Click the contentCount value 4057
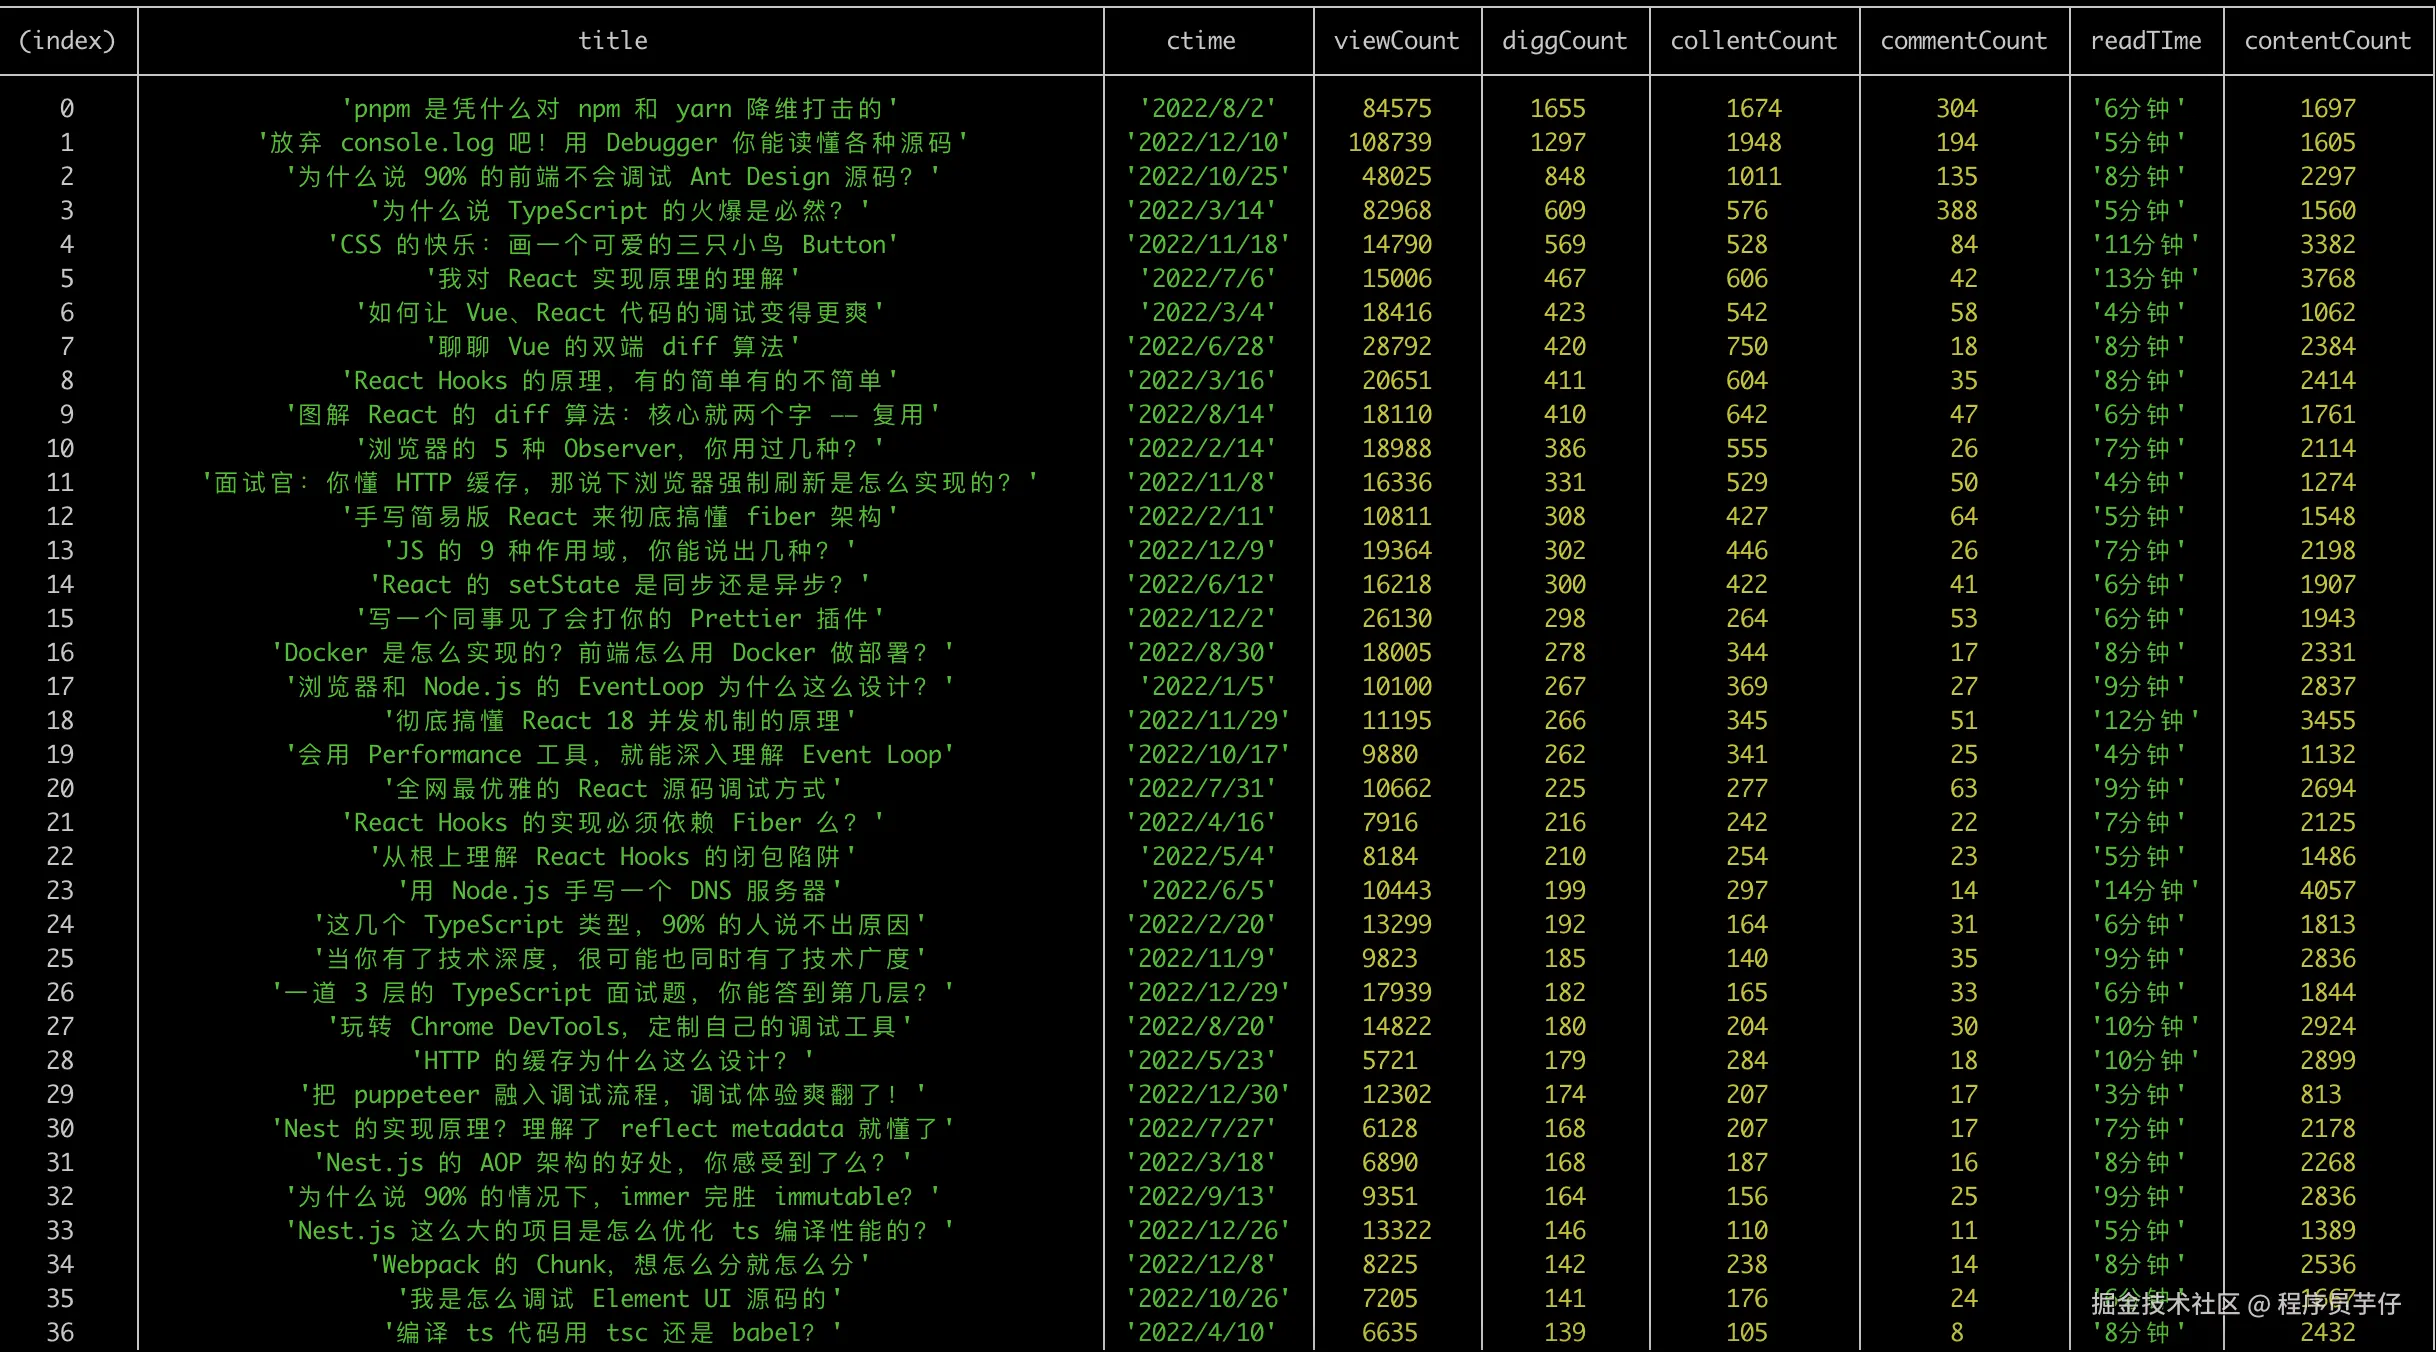This screenshot has width=2436, height=1352. [x=2327, y=891]
